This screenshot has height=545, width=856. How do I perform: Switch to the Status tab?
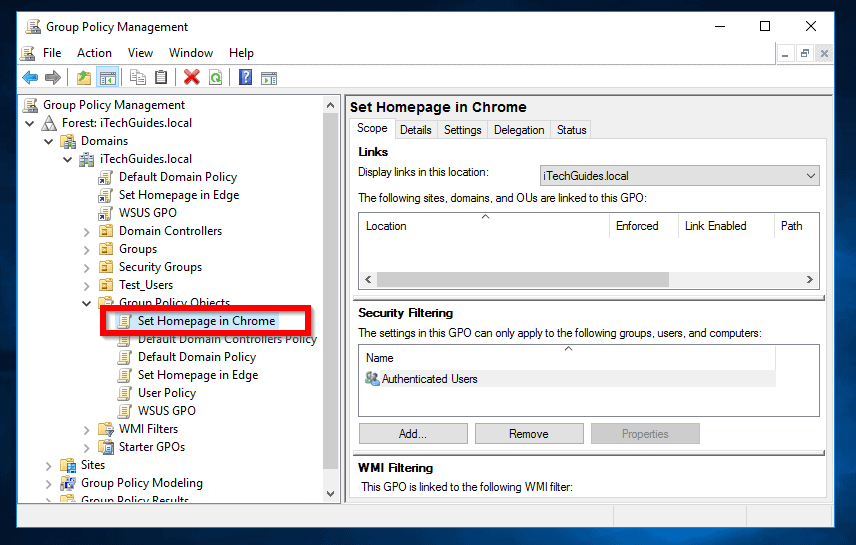tap(571, 130)
